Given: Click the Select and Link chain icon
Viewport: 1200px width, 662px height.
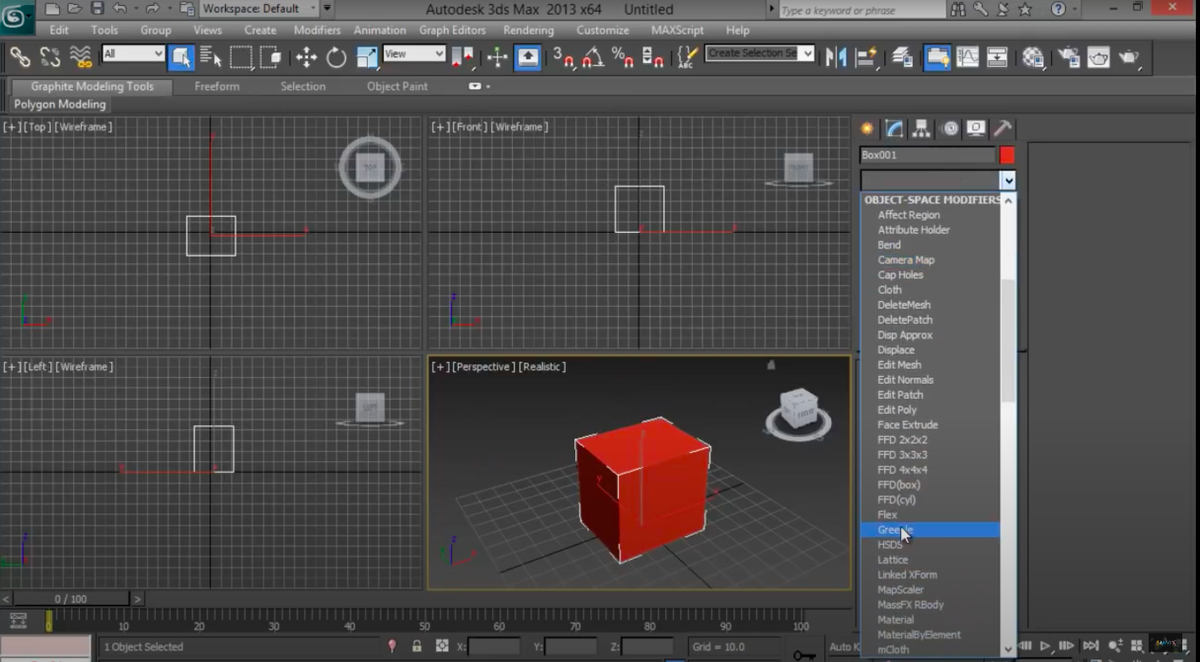Looking at the screenshot, I should pyautogui.click(x=19, y=57).
